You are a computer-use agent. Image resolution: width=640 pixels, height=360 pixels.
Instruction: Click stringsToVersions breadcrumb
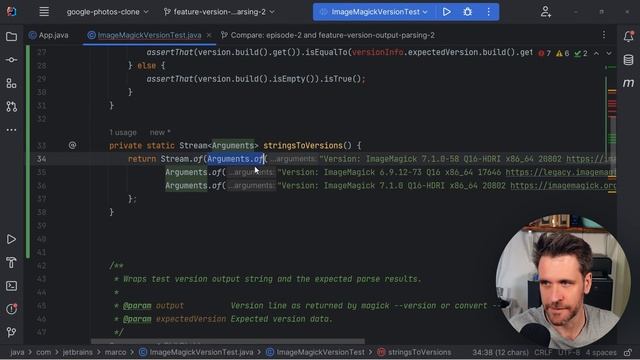tap(414, 352)
